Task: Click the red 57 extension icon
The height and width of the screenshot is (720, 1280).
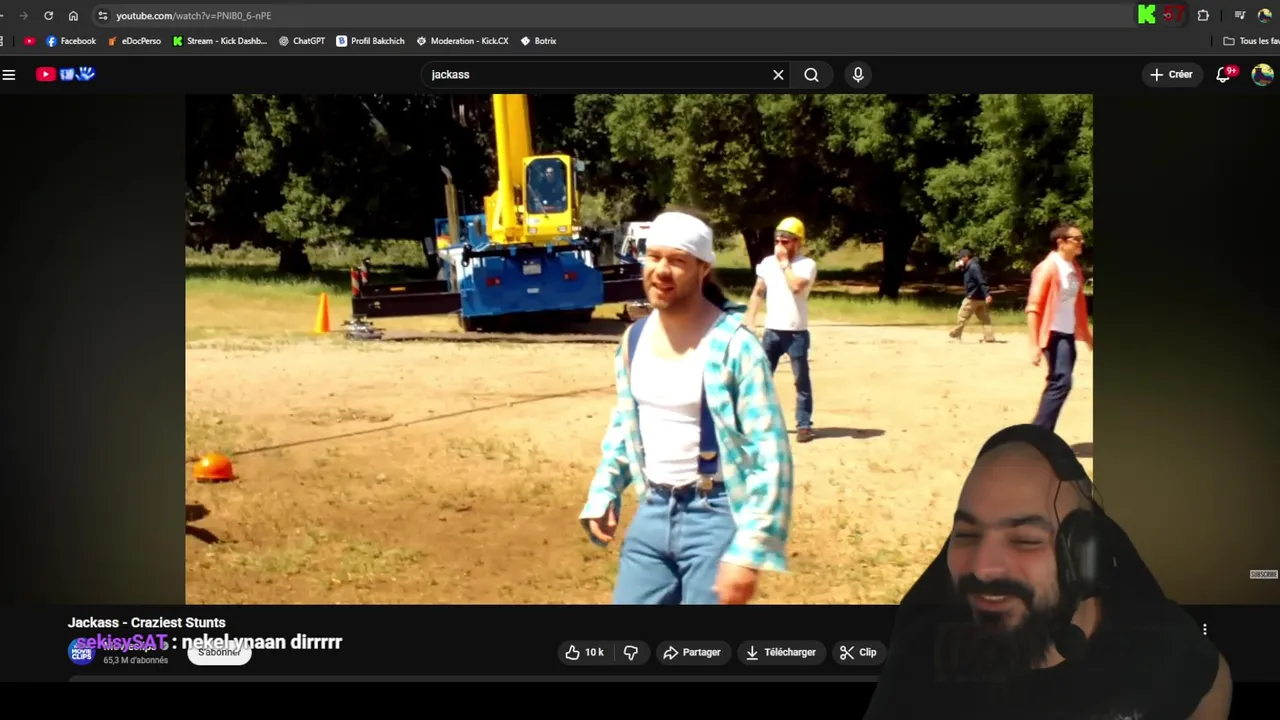Action: [x=1173, y=15]
